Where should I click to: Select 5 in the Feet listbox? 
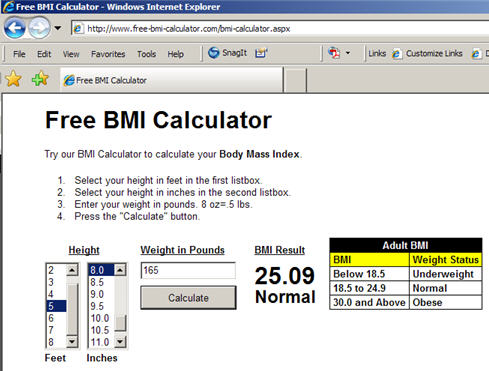pyautogui.click(x=56, y=306)
